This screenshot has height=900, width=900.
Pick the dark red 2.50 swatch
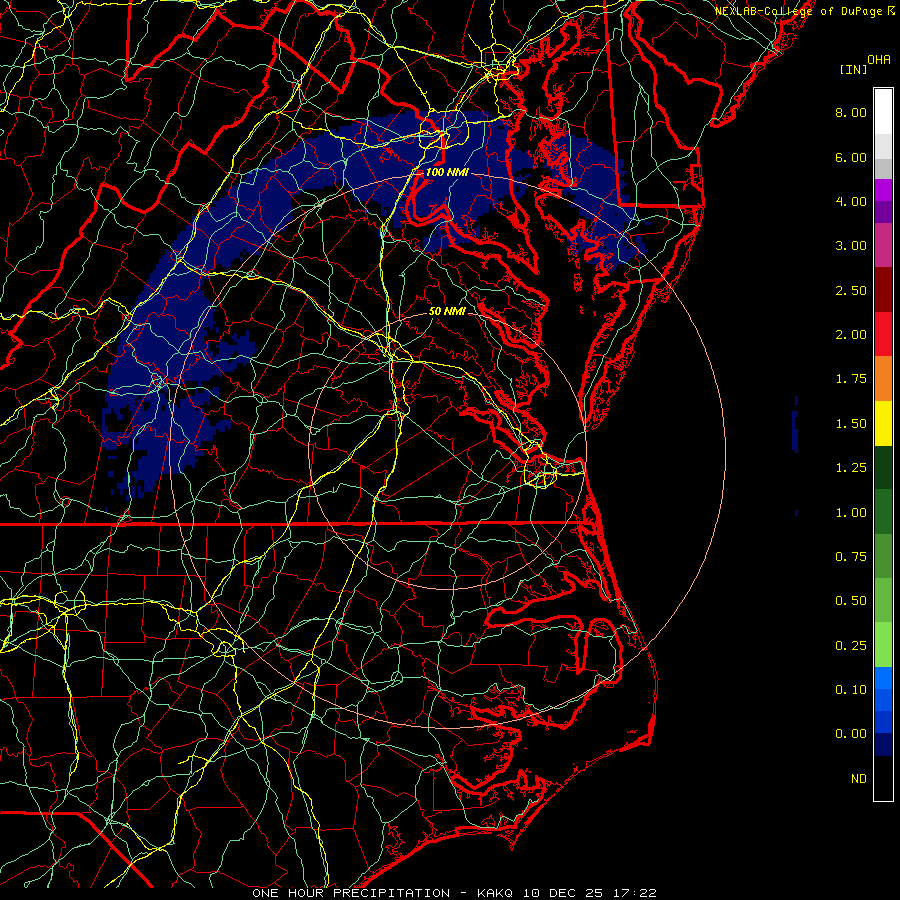[x=883, y=290]
